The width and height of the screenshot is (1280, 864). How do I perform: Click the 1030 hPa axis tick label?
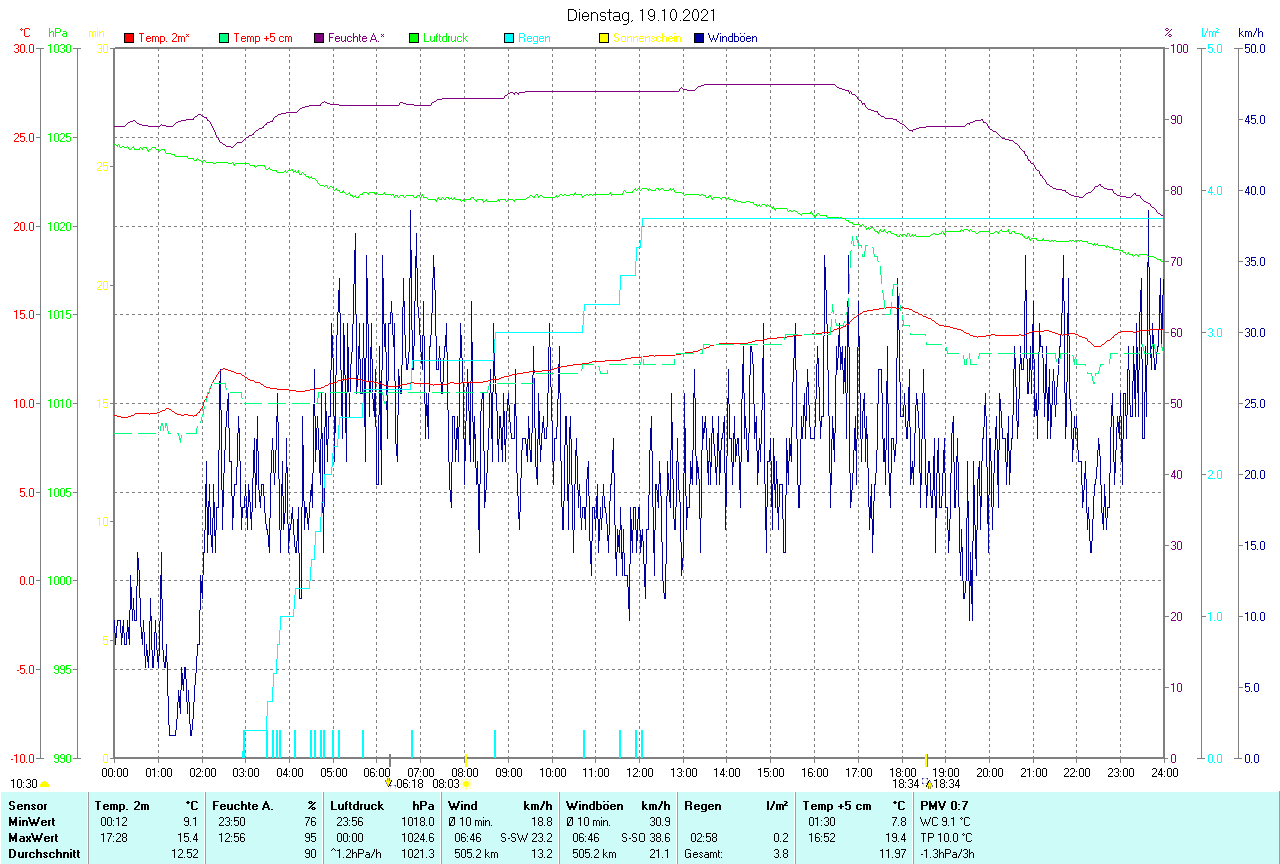(x=59, y=49)
